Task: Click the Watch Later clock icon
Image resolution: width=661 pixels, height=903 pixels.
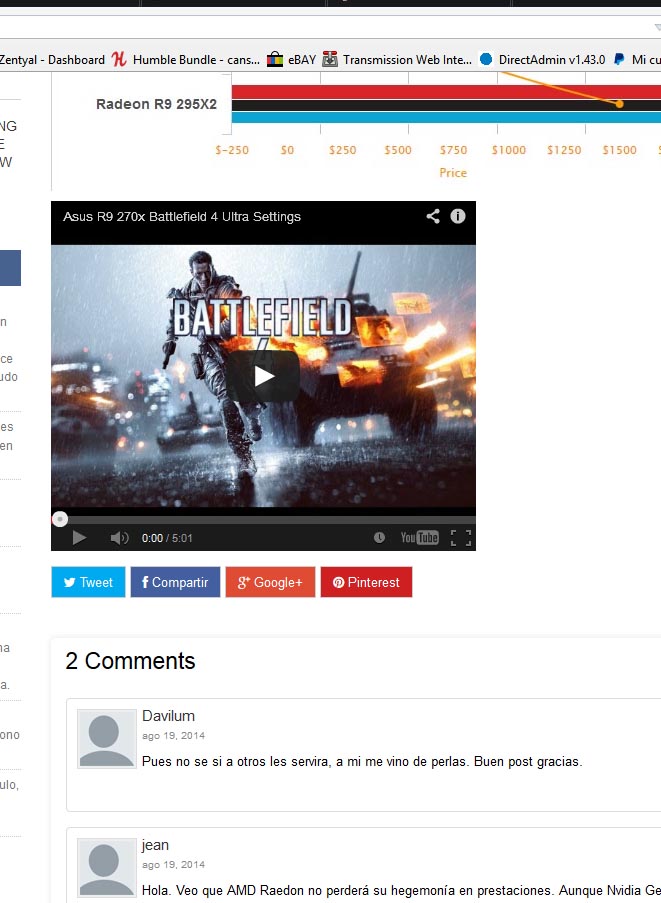Action: pyautogui.click(x=379, y=537)
